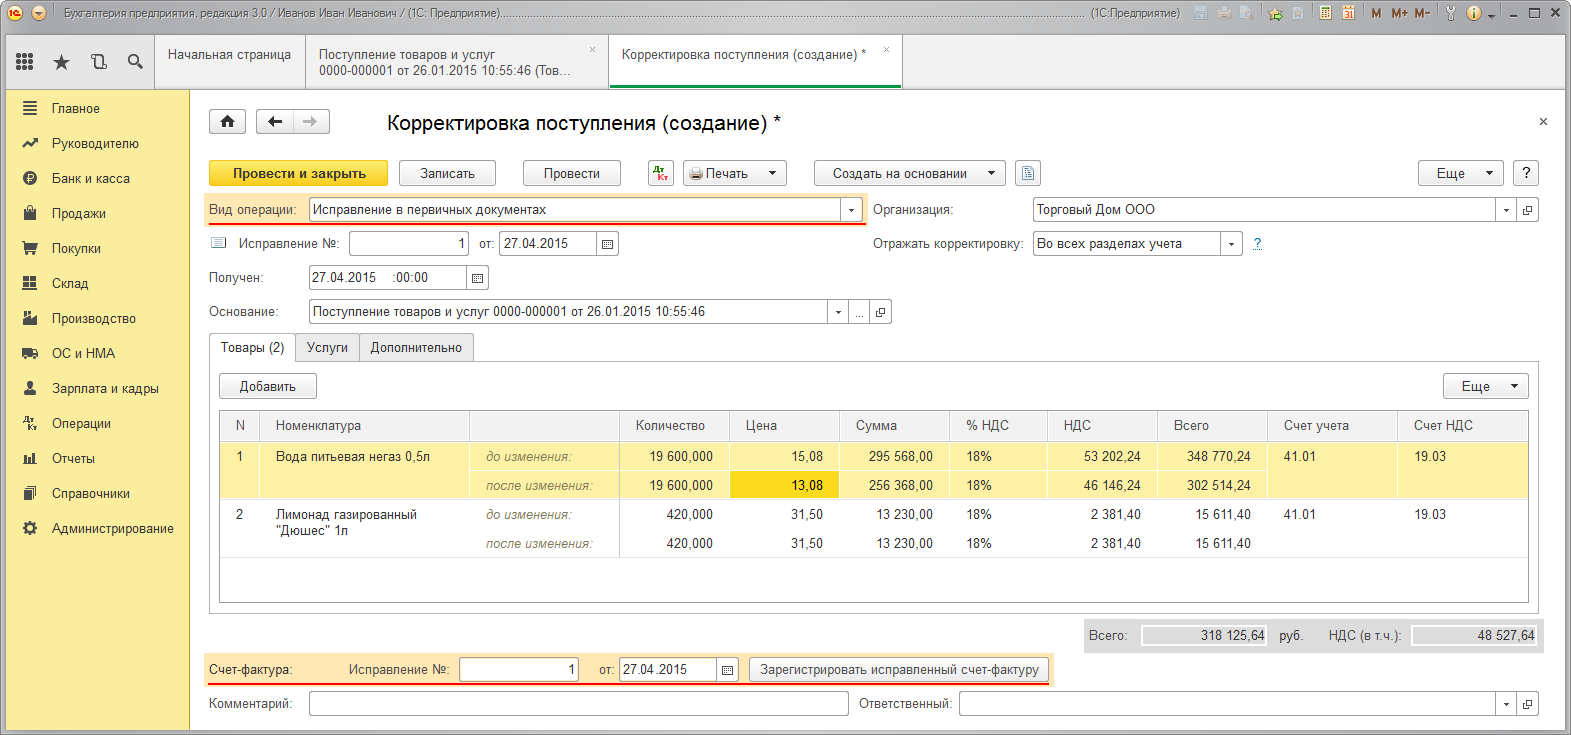Click the Номенклатура column header
Image resolution: width=1571 pixels, height=735 pixels.
coord(364,426)
